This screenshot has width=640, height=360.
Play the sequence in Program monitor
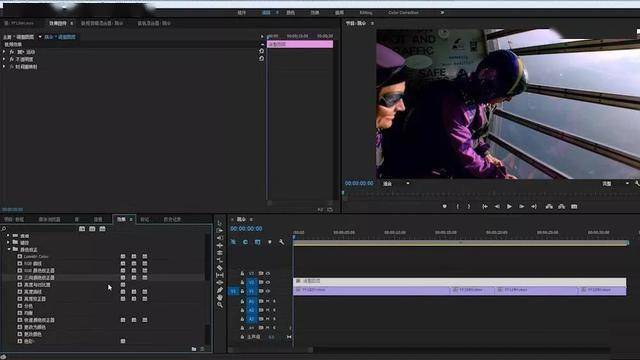point(509,207)
